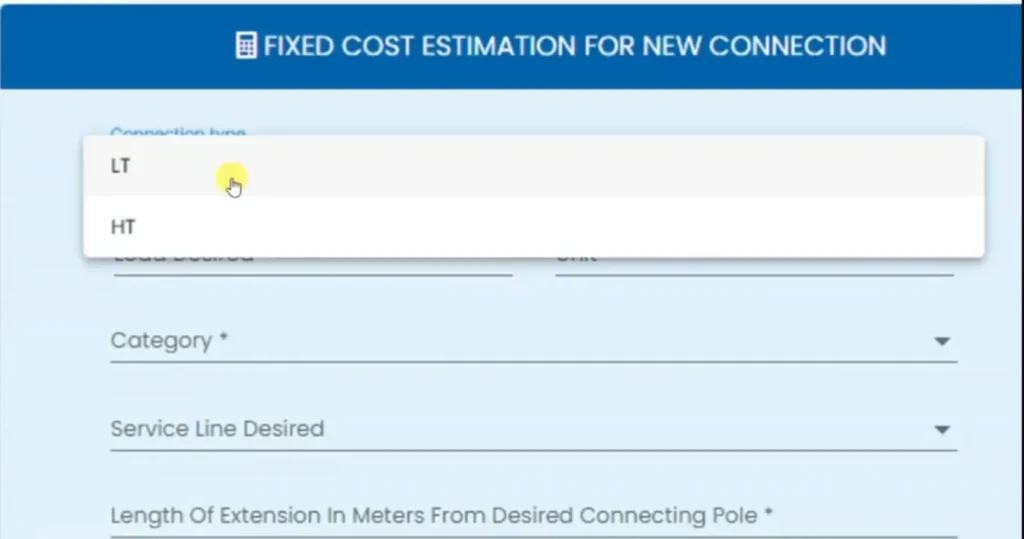The height and width of the screenshot is (539, 1024).
Task: Click the required asterisk beside Category
Action: (x=224, y=340)
